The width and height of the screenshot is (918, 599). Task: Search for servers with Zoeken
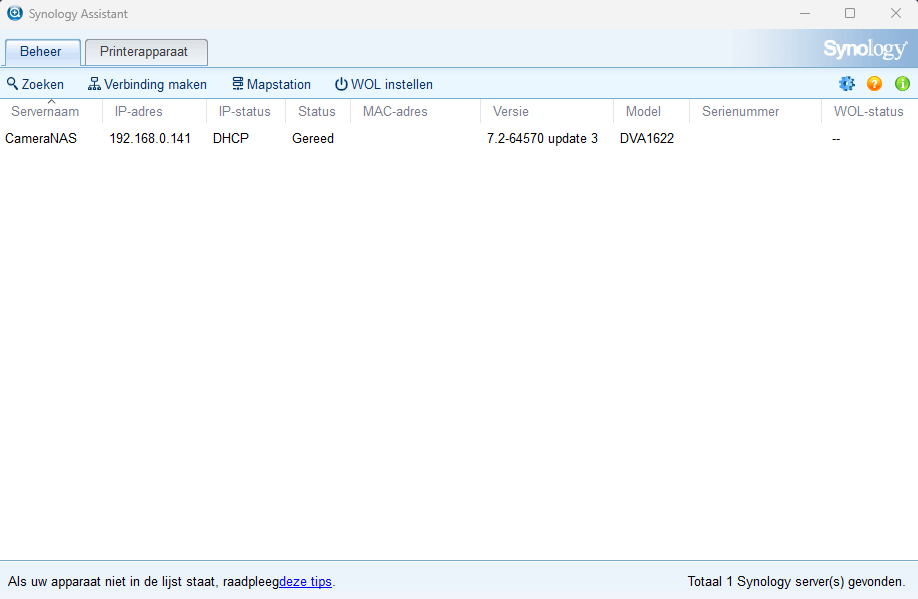35,84
